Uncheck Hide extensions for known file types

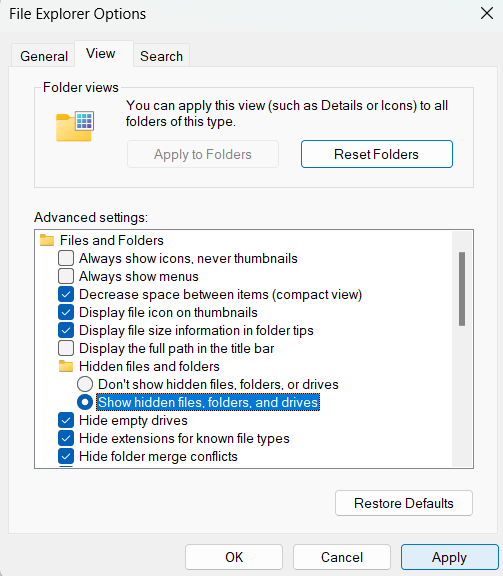coord(66,438)
